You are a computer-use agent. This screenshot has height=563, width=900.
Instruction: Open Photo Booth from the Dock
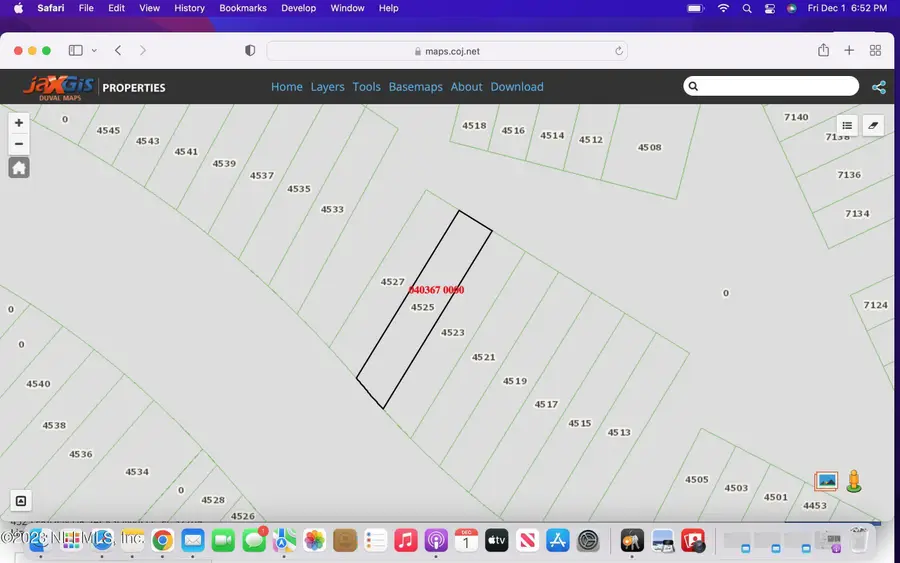(x=693, y=540)
